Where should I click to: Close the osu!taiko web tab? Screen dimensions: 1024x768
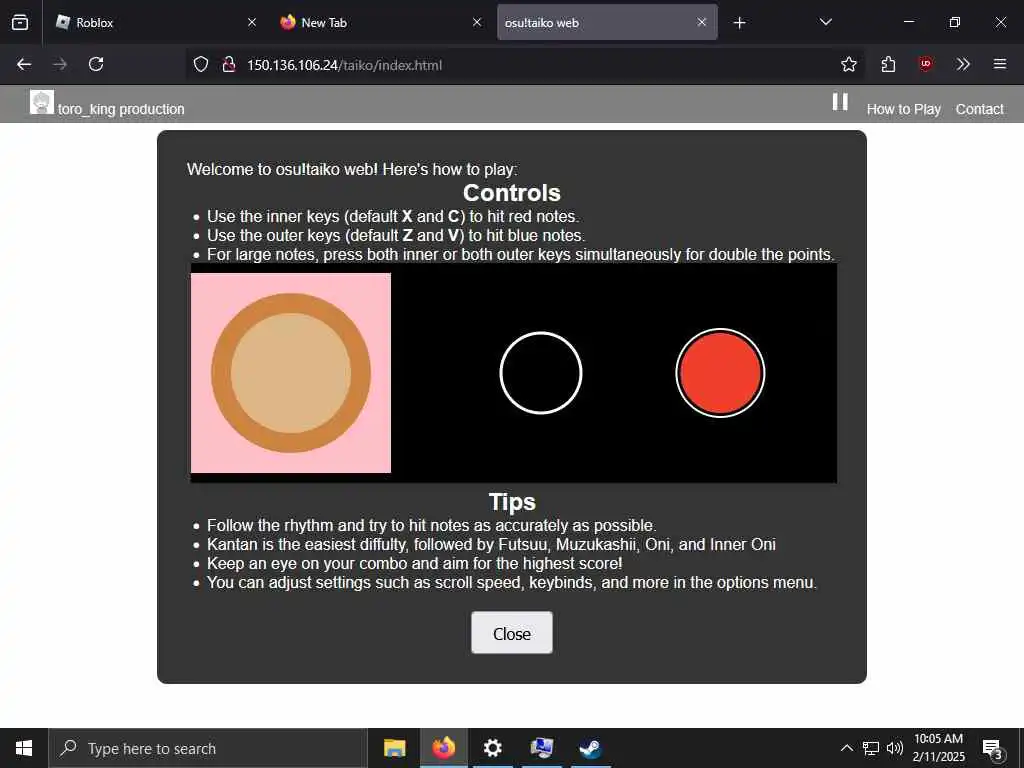pyautogui.click(x=701, y=22)
